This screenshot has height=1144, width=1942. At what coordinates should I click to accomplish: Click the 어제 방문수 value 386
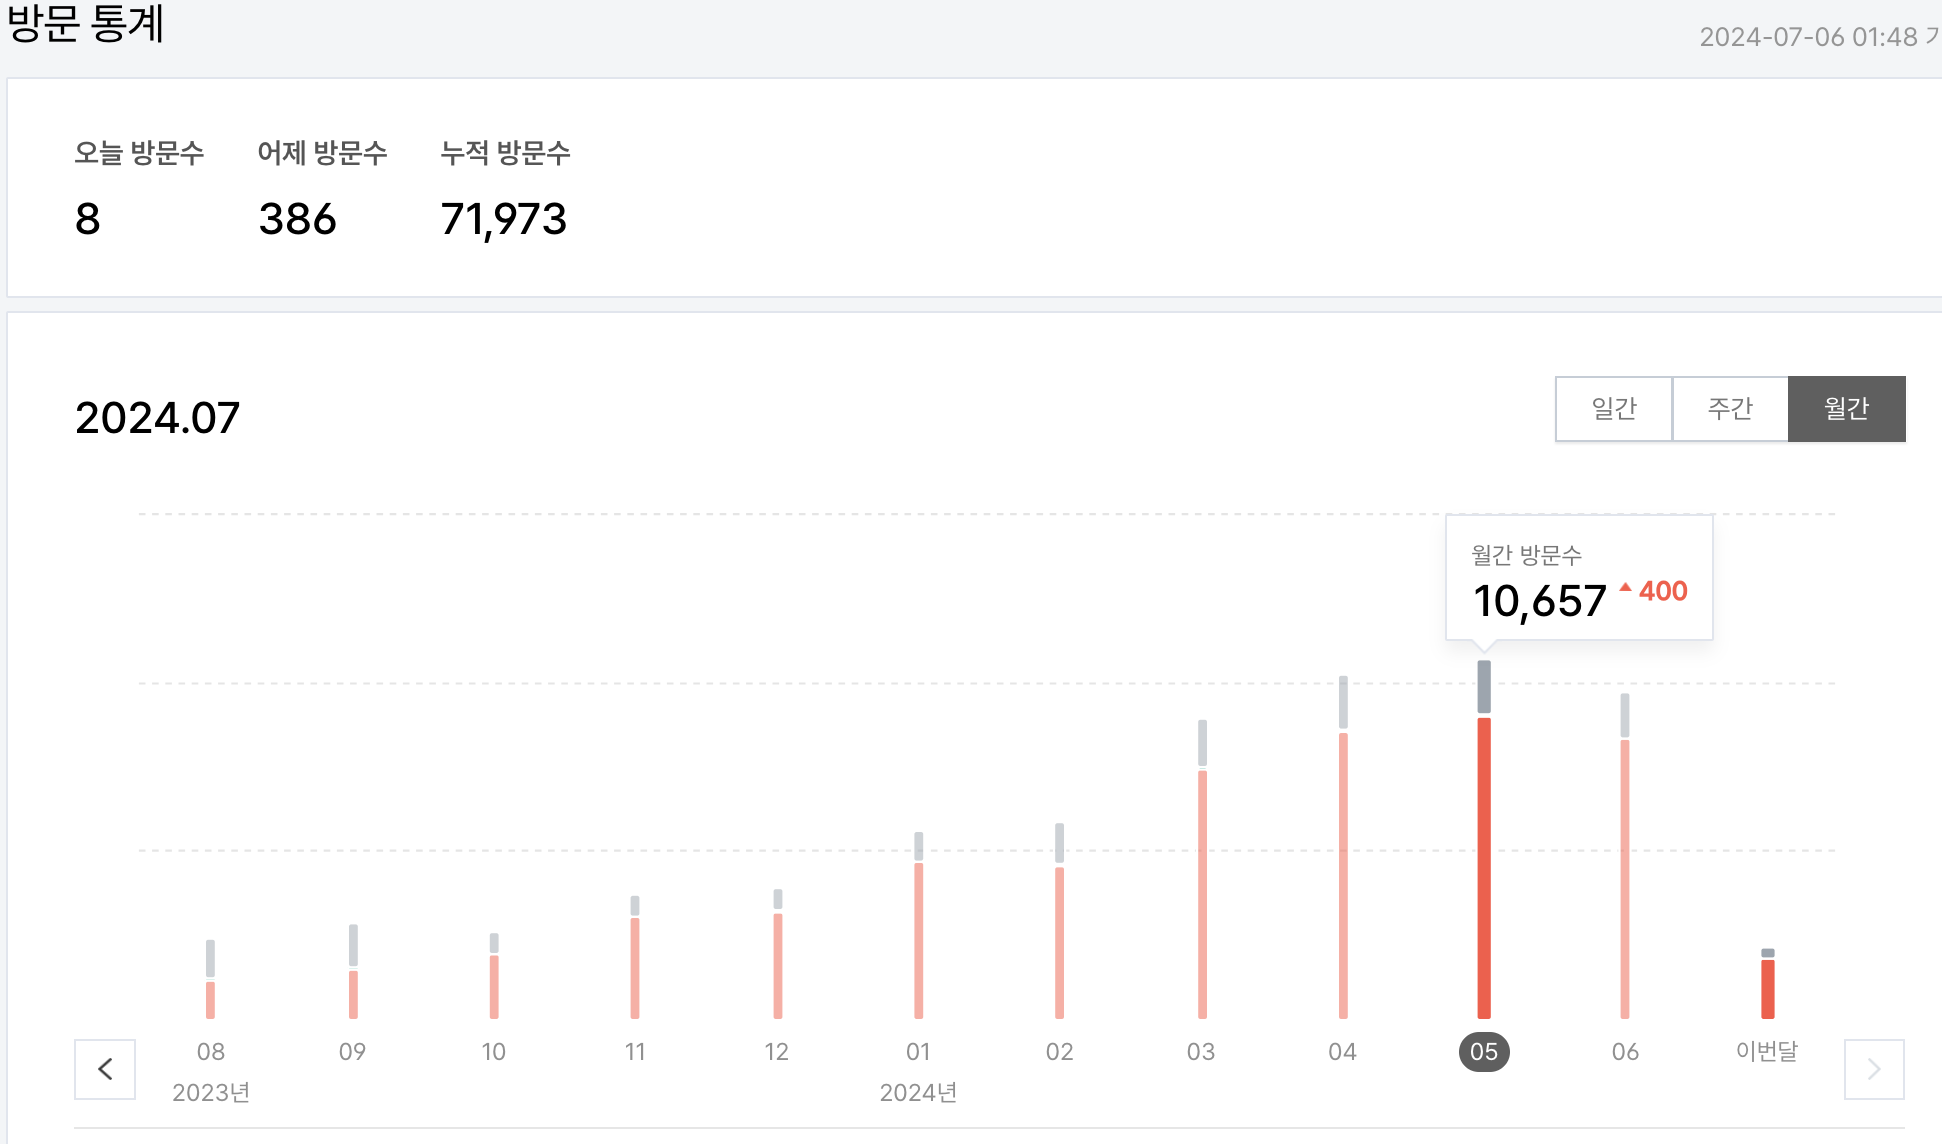tap(297, 218)
